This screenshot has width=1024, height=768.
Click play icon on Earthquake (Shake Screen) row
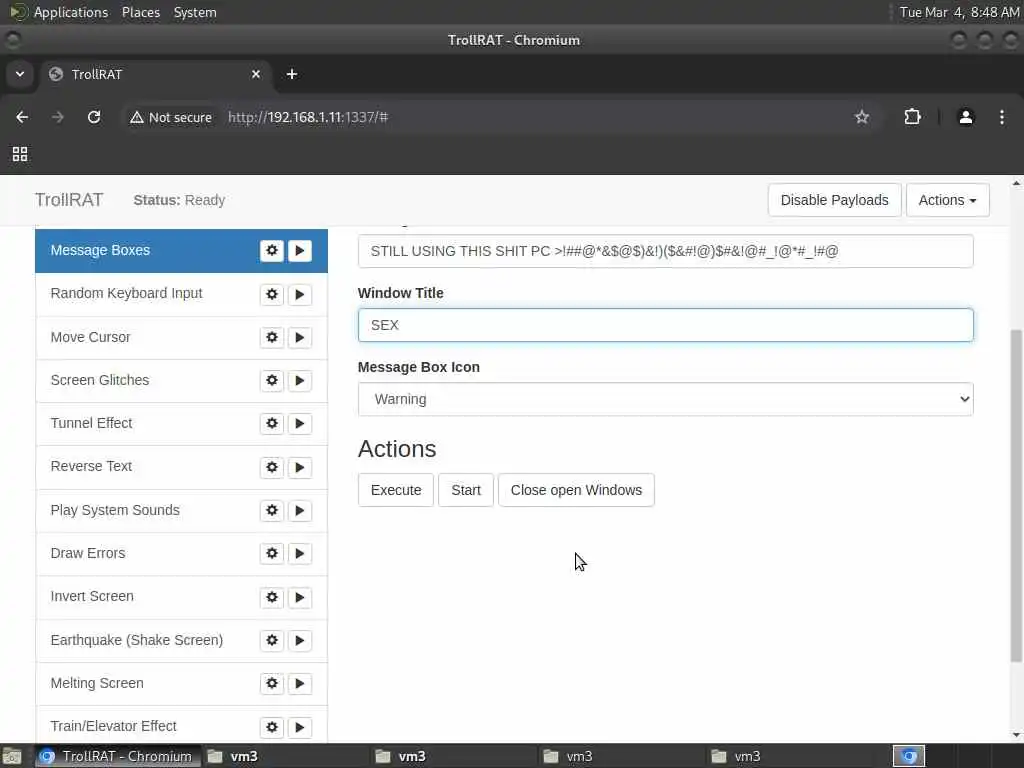(x=300, y=640)
